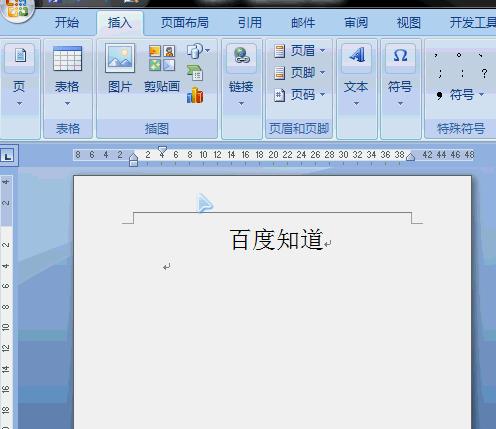
Task: Click the 页脚 footer button
Action: [295, 72]
